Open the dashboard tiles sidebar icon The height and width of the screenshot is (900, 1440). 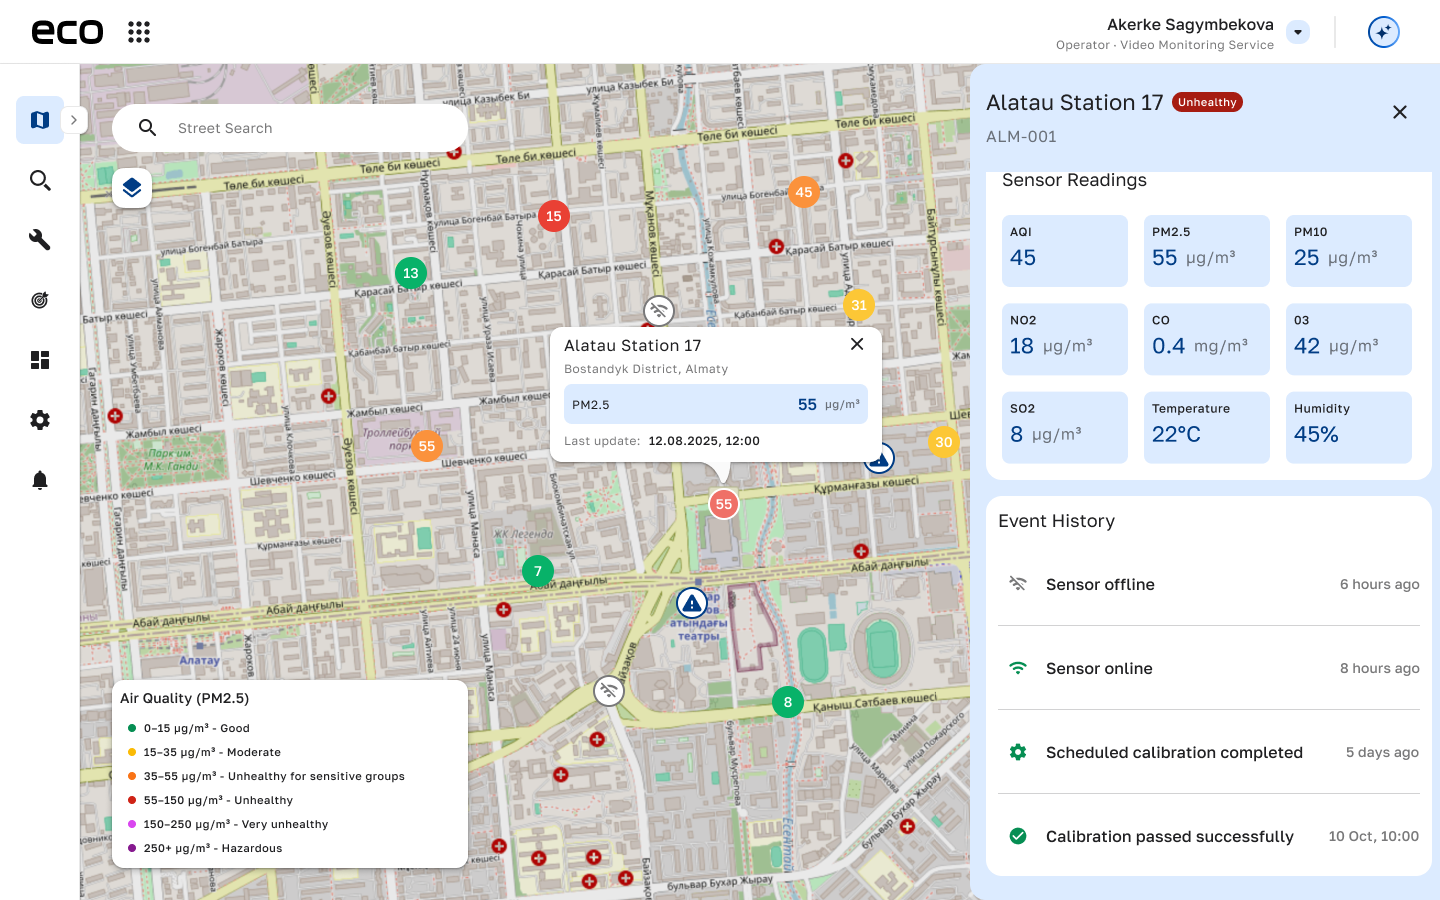[40, 360]
